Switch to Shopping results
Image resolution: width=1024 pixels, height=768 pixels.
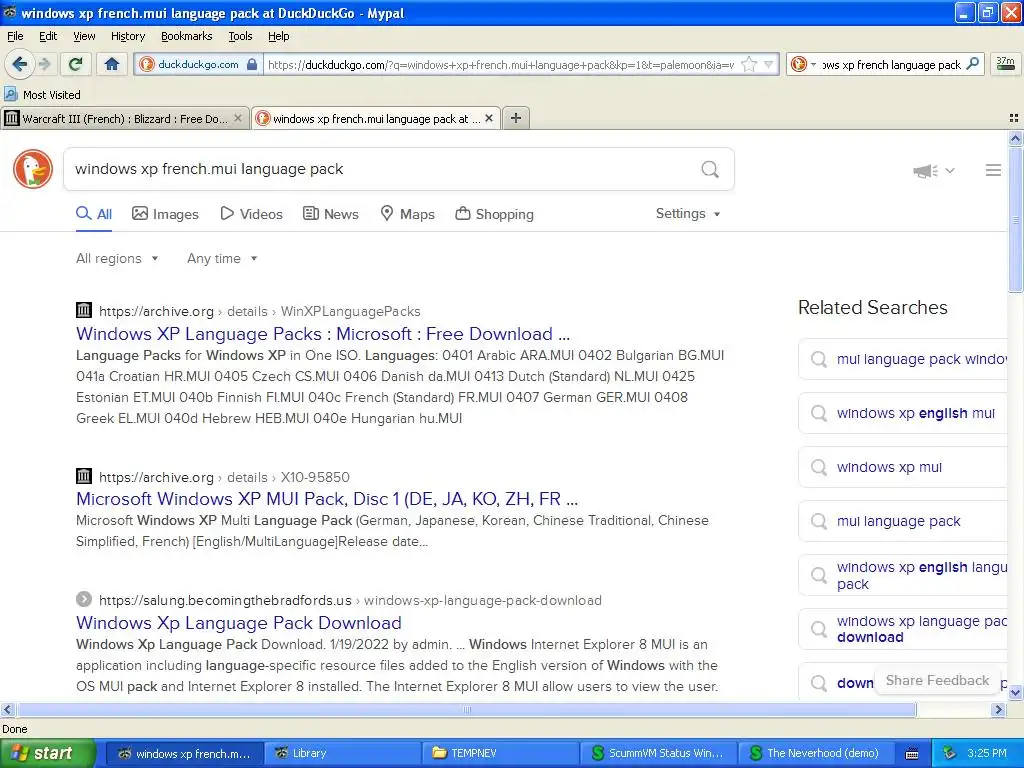pos(494,214)
